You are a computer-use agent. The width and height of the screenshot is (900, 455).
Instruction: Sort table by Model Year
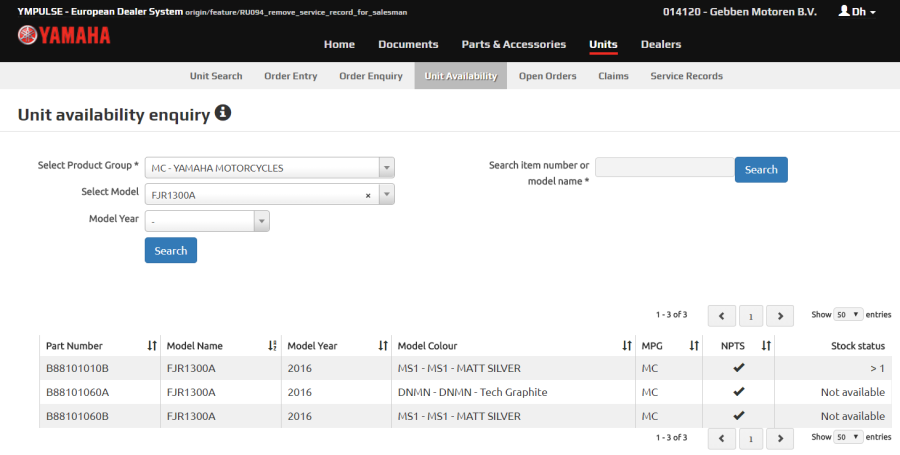click(383, 345)
